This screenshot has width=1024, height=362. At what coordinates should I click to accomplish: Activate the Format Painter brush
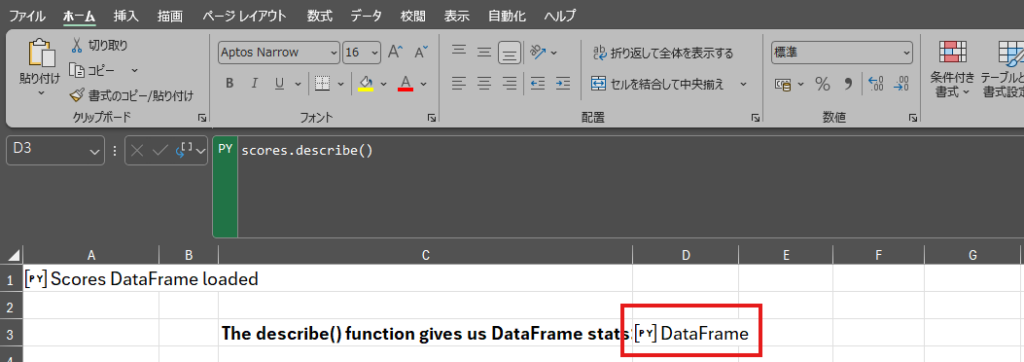click(77, 96)
